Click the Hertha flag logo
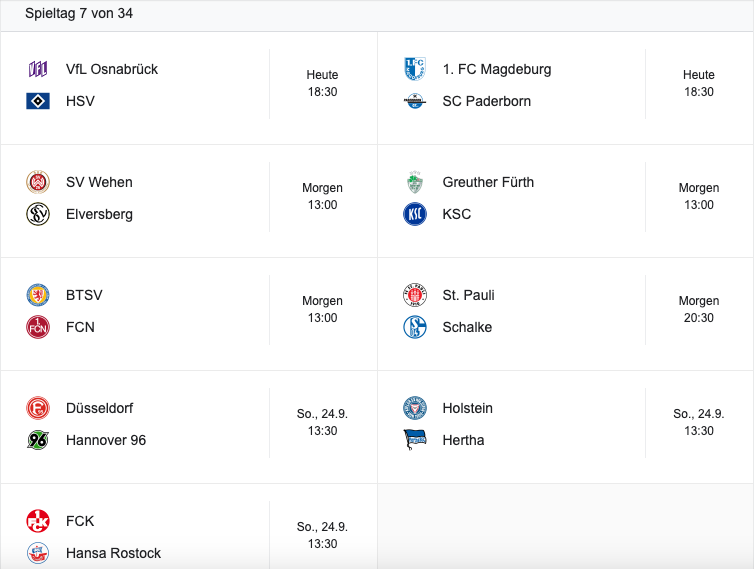This screenshot has height=569, width=754. 414,440
